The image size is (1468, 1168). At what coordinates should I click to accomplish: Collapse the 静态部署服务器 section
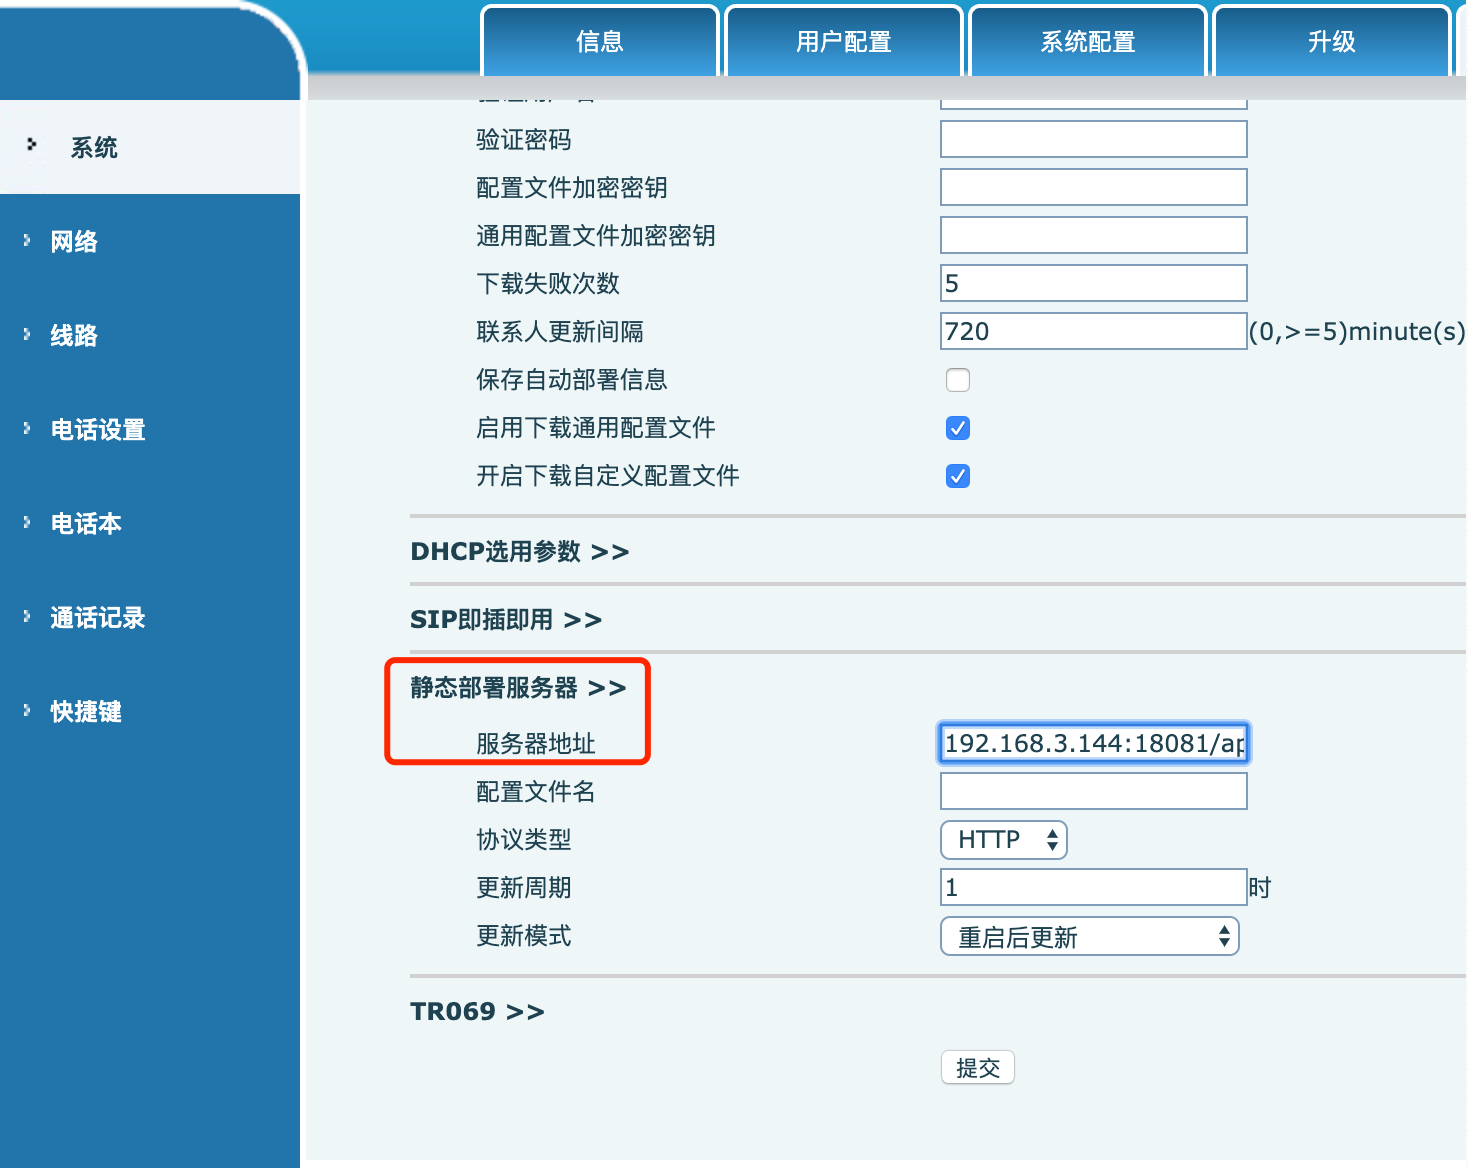(x=518, y=688)
